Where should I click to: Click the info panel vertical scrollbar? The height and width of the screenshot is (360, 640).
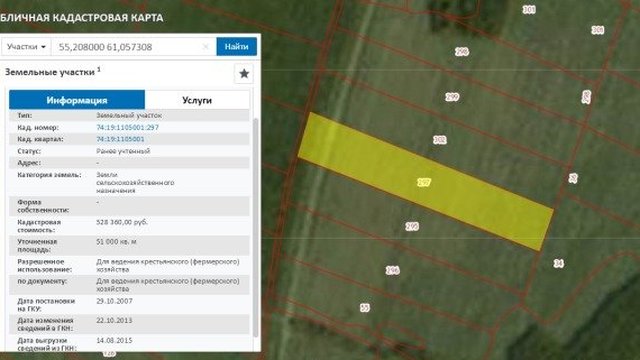(x=256, y=227)
